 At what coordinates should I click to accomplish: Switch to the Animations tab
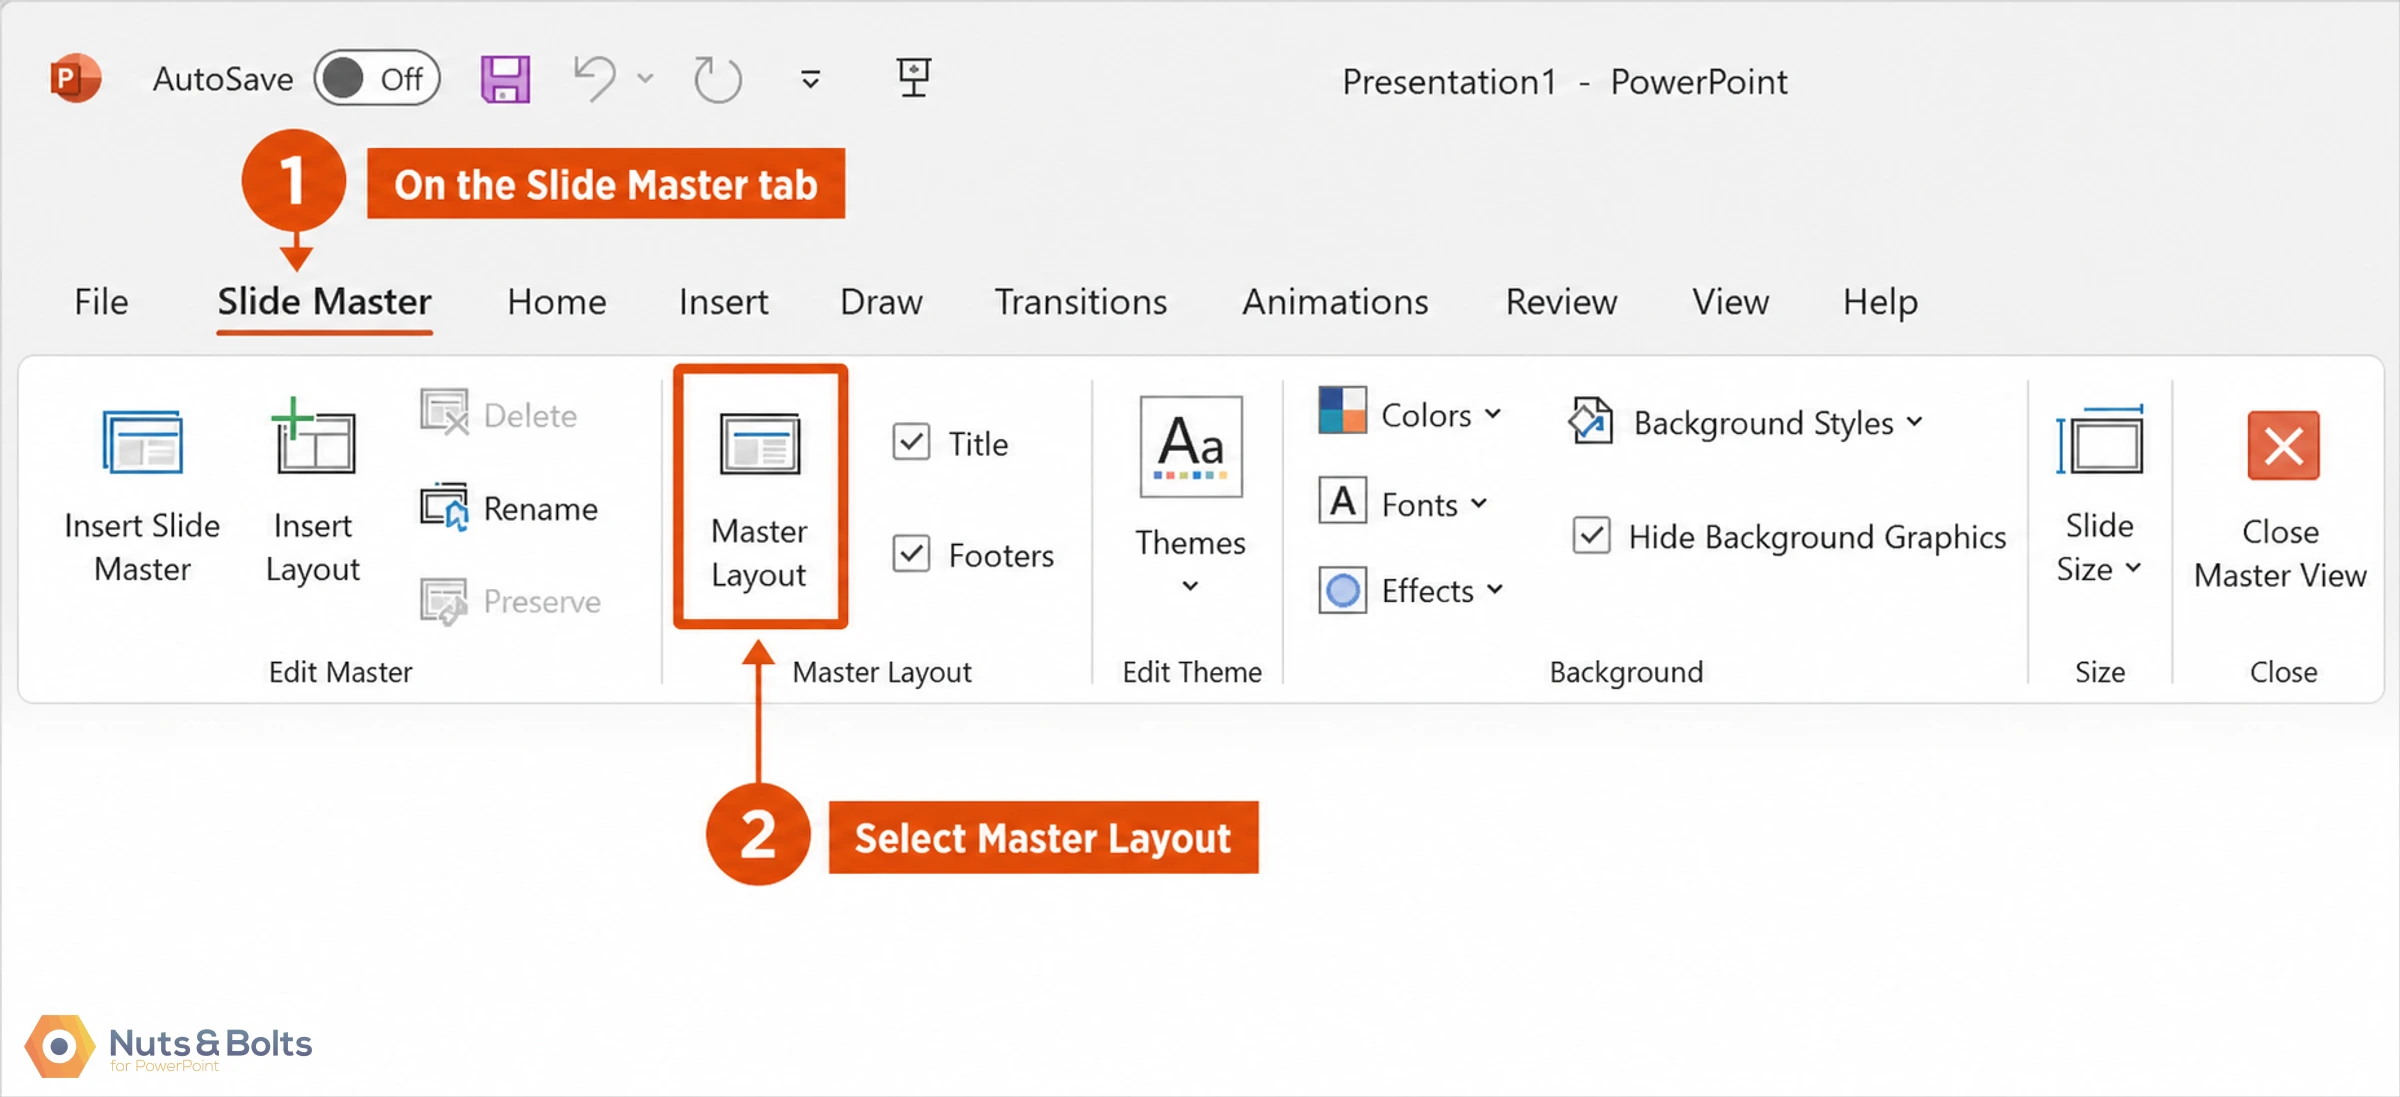pos(1335,301)
